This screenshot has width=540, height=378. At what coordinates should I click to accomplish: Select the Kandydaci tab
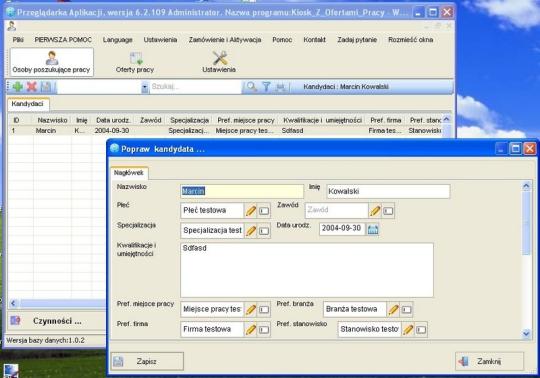[x=28, y=104]
